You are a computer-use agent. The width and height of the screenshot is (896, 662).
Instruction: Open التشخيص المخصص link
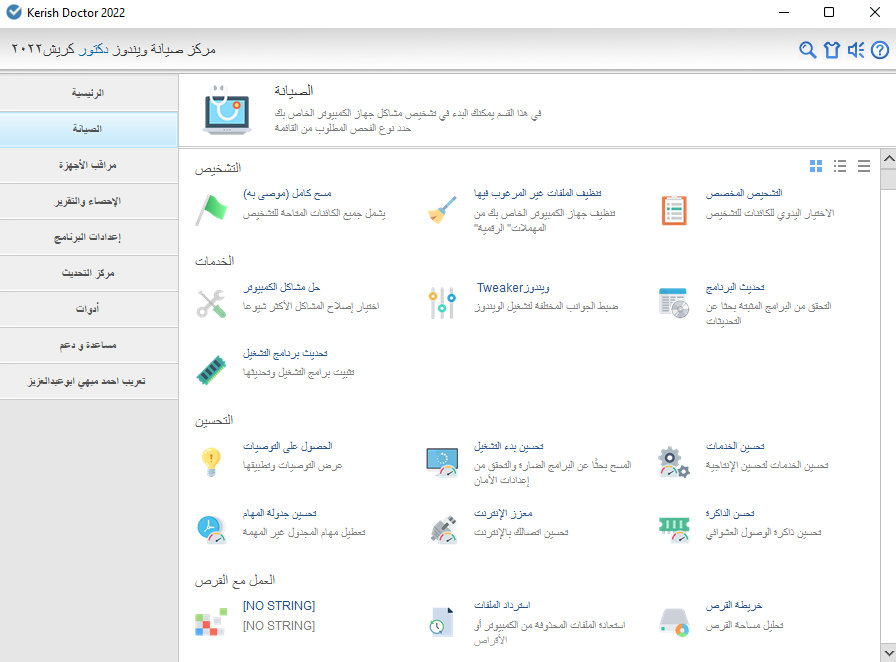click(x=743, y=194)
